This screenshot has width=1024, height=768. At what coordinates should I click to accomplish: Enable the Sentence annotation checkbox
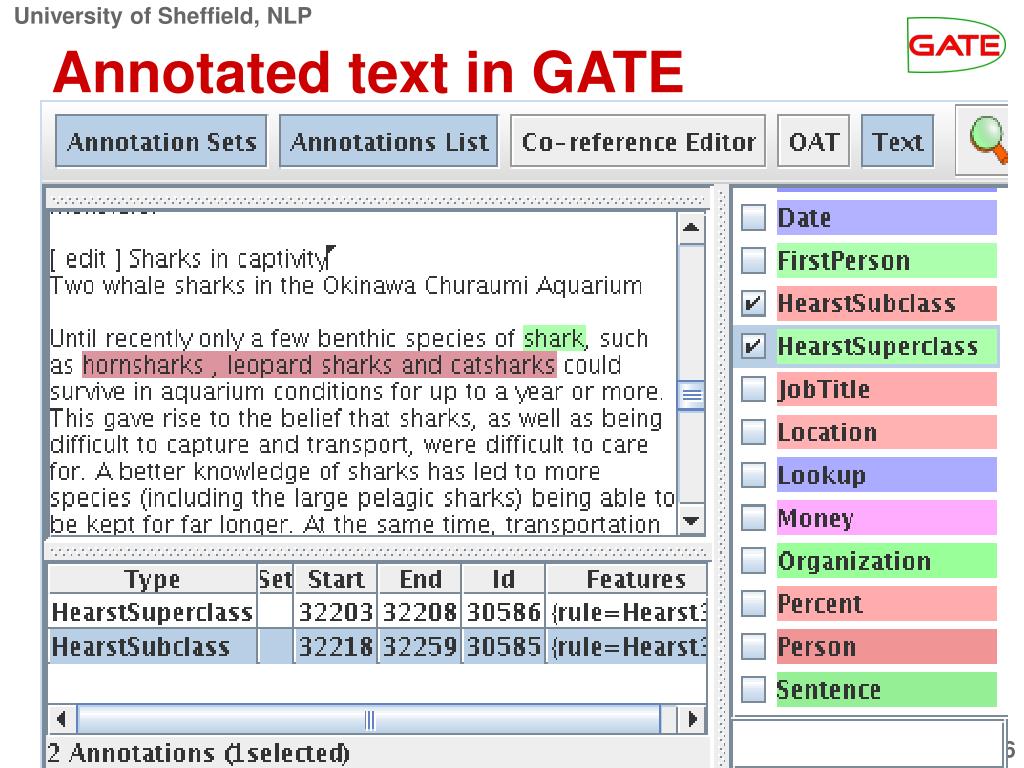pos(754,690)
